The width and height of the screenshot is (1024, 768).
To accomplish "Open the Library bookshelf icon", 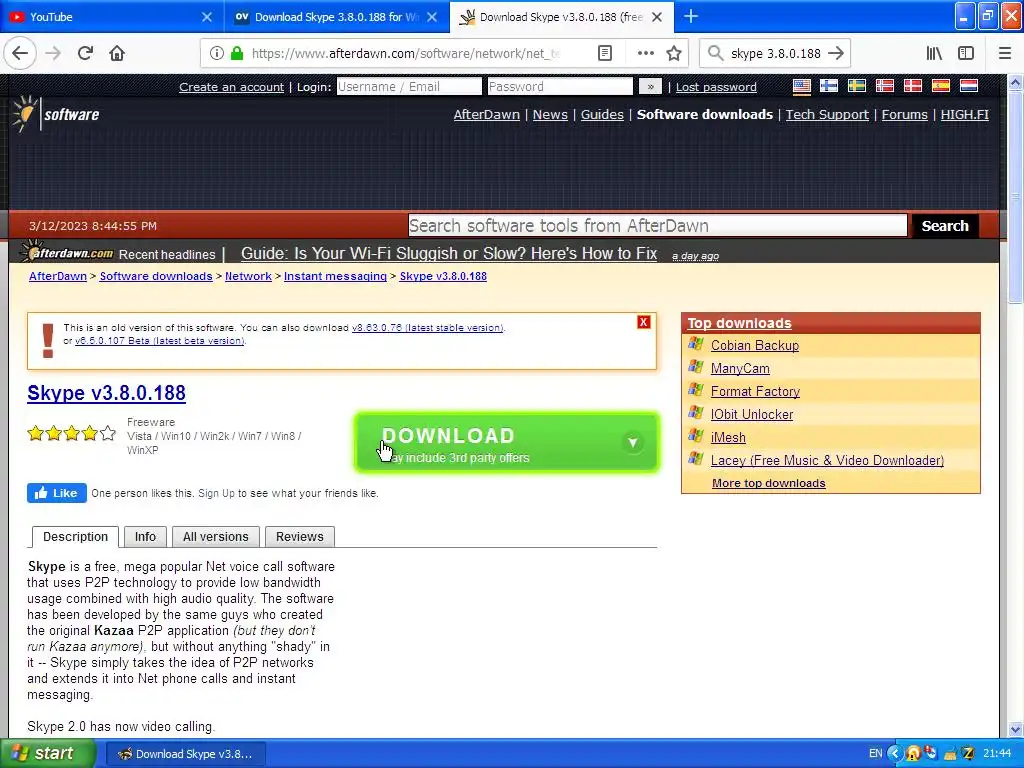I will pyautogui.click(x=934, y=54).
